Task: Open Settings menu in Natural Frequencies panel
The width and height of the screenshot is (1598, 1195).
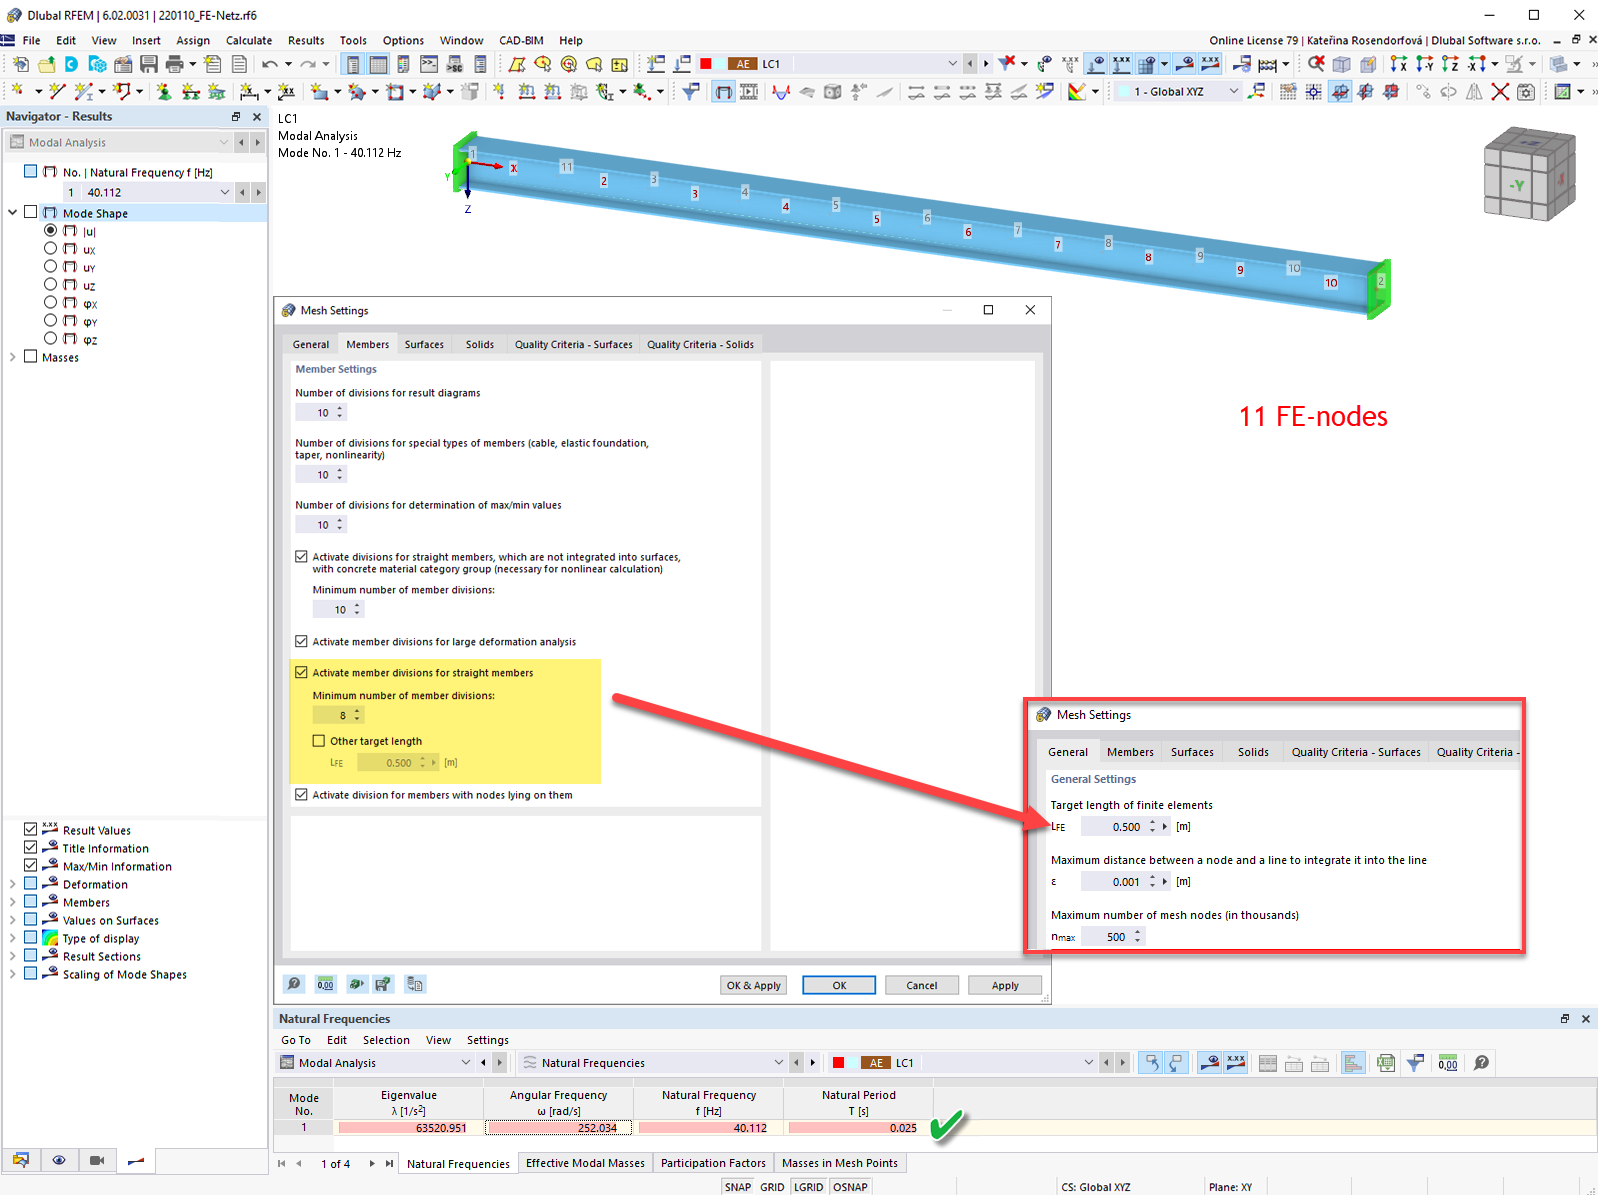Action: (487, 1040)
